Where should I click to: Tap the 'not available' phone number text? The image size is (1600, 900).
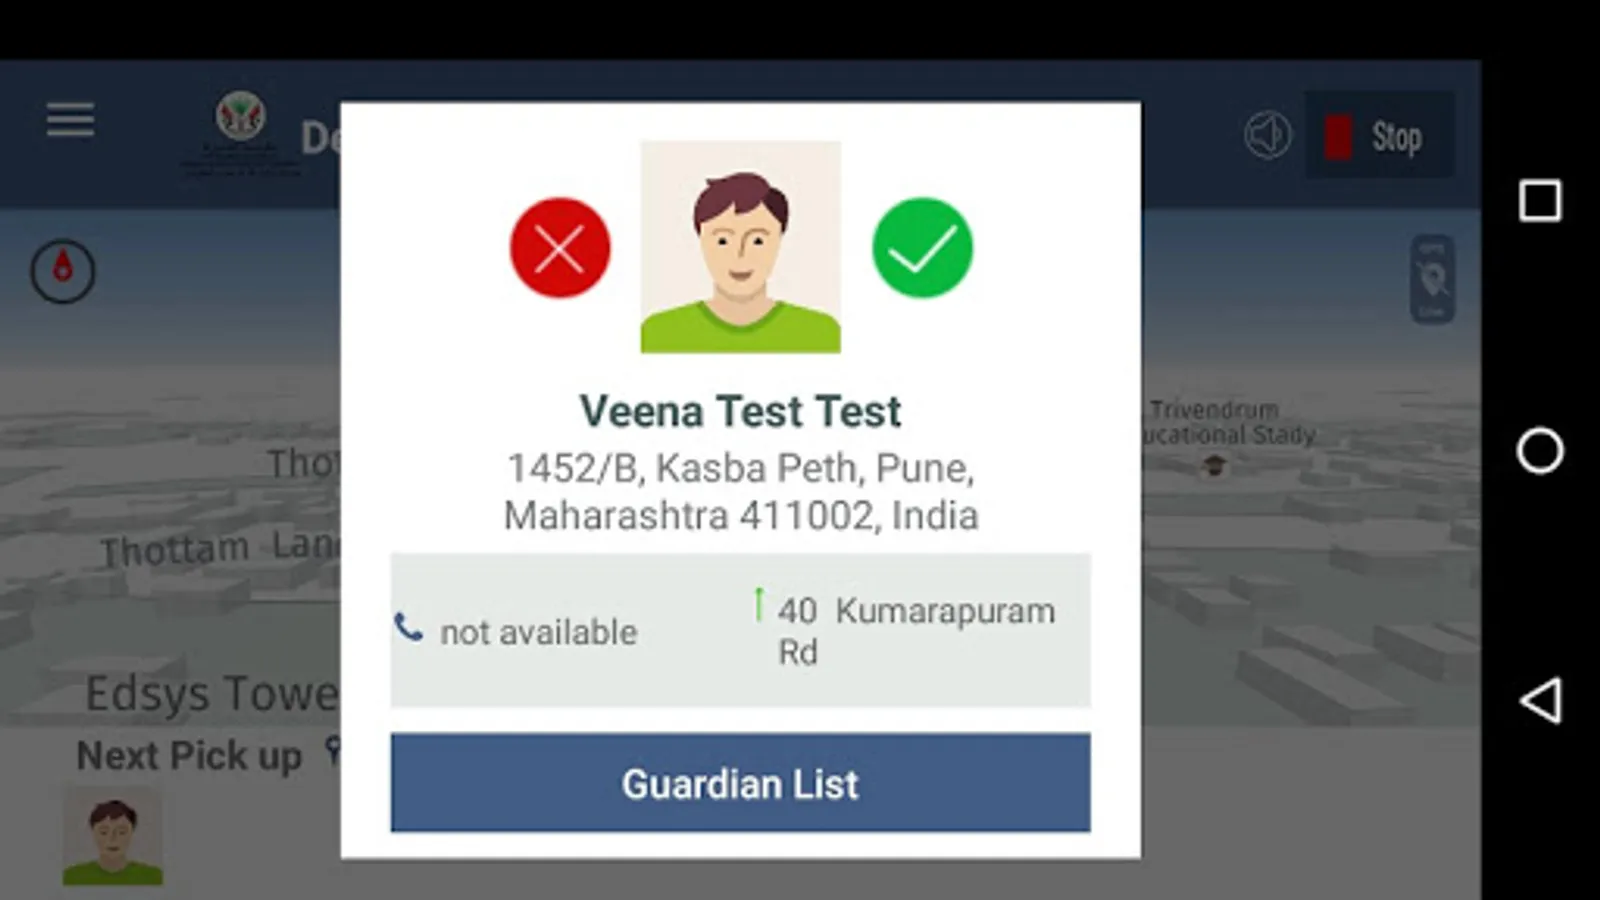click(x=538, y=632)
